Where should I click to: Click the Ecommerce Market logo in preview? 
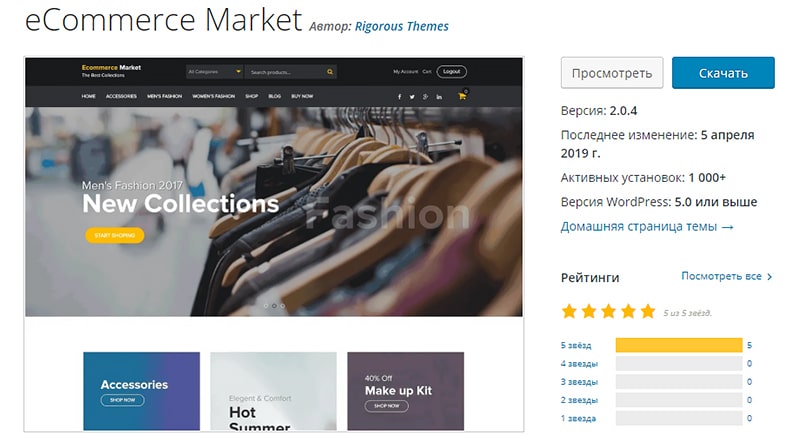111,71
